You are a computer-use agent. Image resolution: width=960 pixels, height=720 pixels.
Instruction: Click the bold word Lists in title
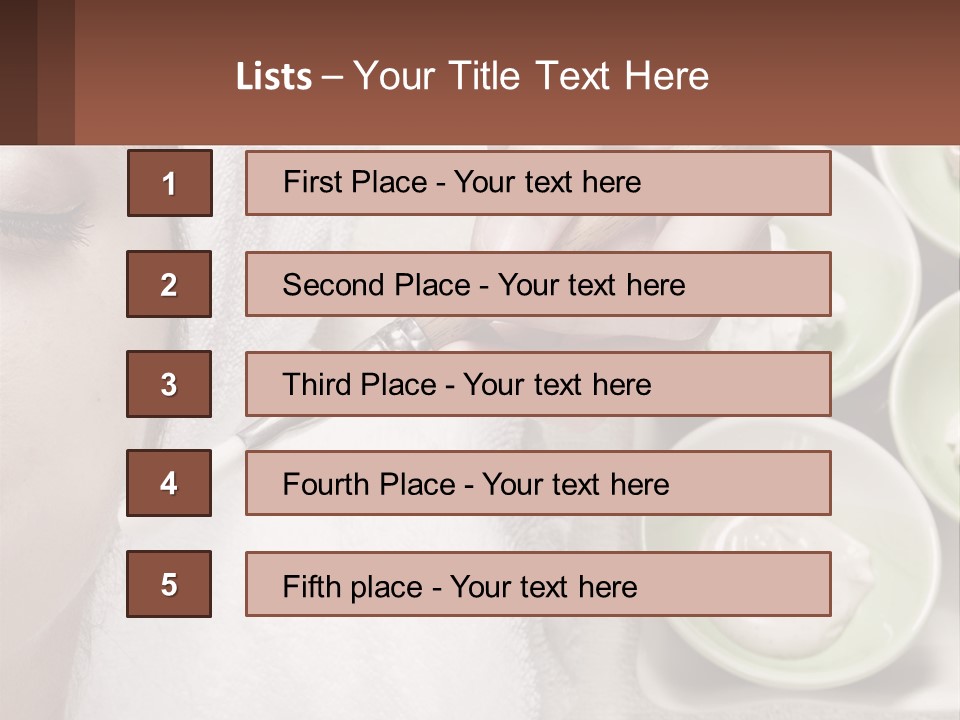[274, 77]
